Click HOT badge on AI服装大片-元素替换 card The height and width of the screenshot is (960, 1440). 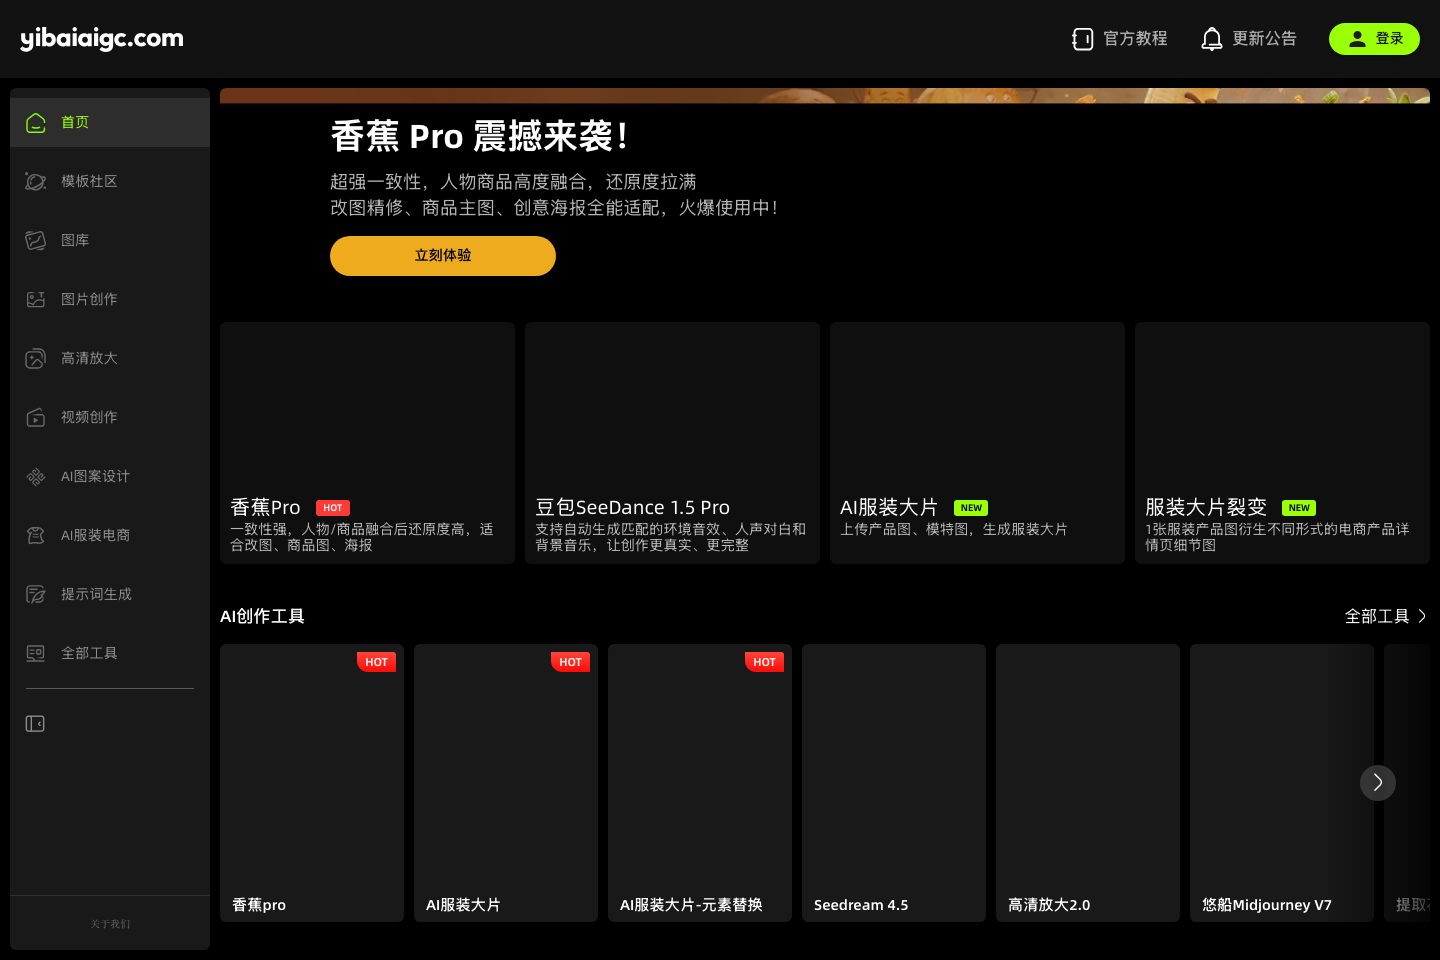tap(765, 662)
